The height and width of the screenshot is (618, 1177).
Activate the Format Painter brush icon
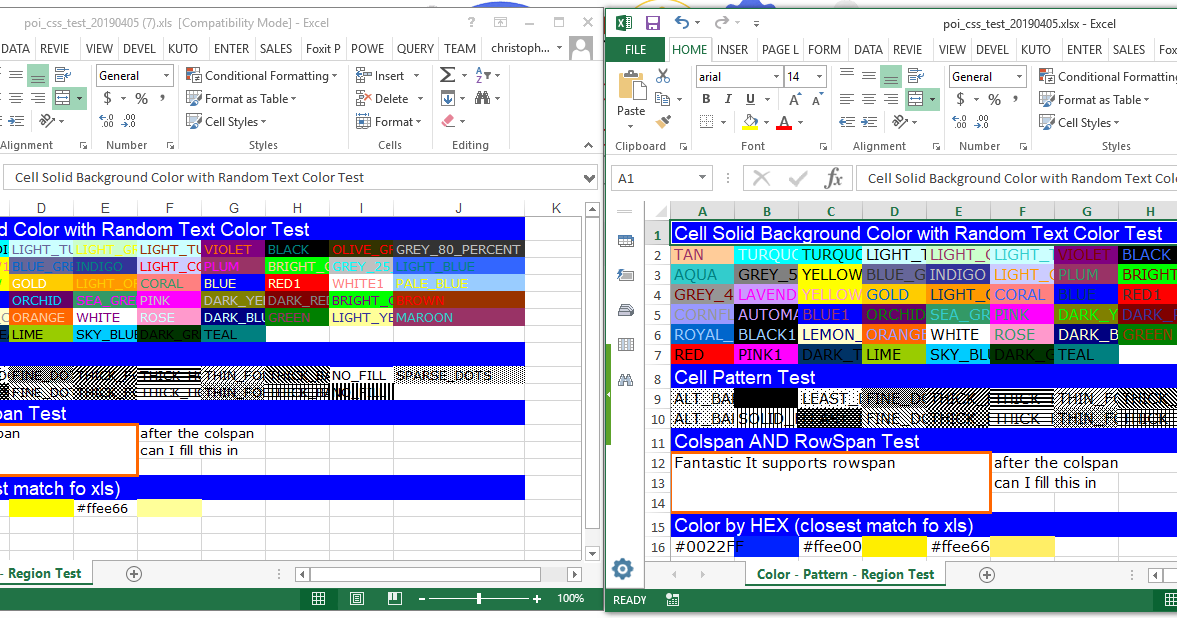[662, 122]
